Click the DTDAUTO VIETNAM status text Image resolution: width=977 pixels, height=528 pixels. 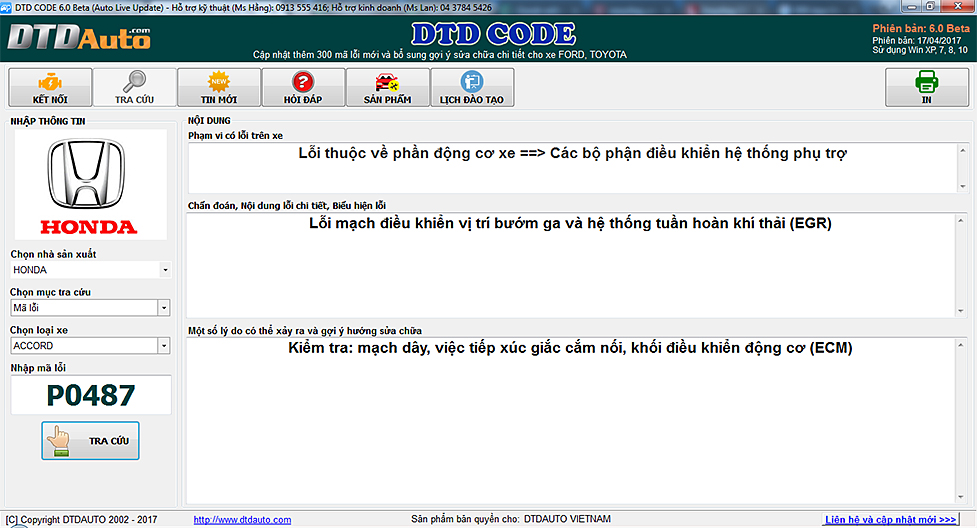pyautogui.click(x=567, y=519)
